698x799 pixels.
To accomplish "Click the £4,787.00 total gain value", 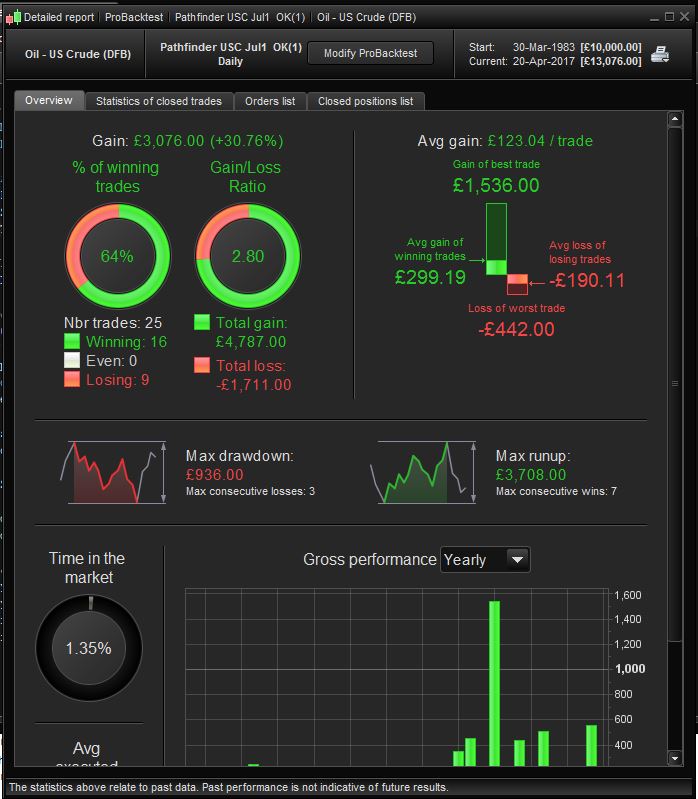I will click(251, 341).
